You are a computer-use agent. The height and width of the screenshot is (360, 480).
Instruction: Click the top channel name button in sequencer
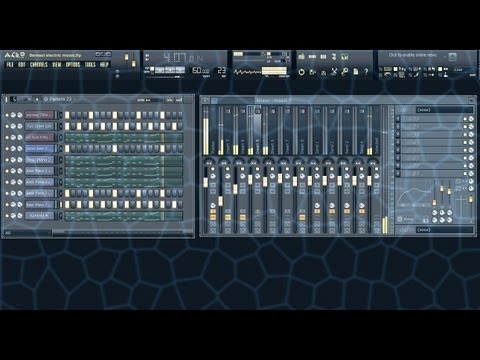pos(39,115)
